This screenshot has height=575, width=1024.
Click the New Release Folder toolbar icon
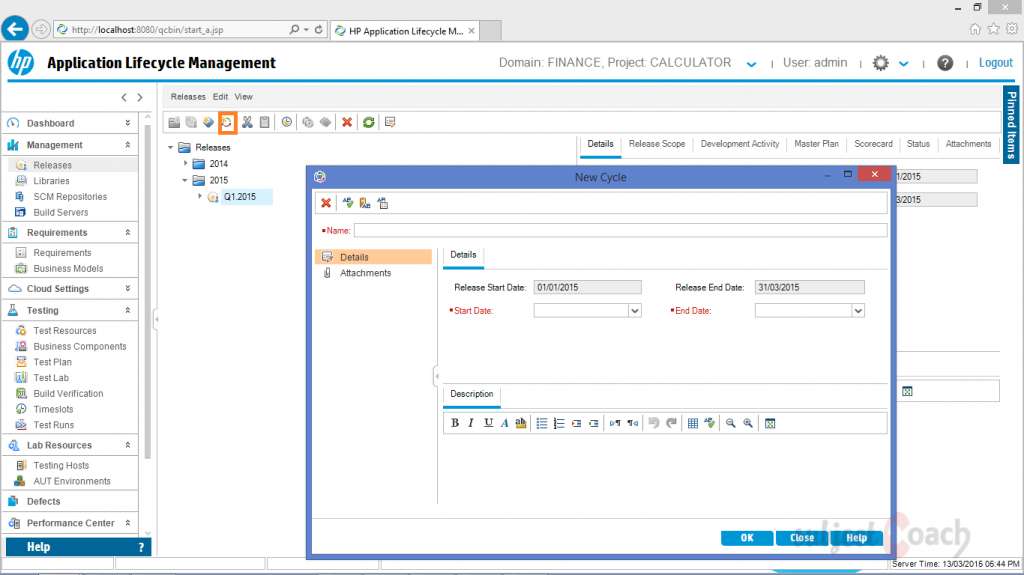[x=174, y=122]
